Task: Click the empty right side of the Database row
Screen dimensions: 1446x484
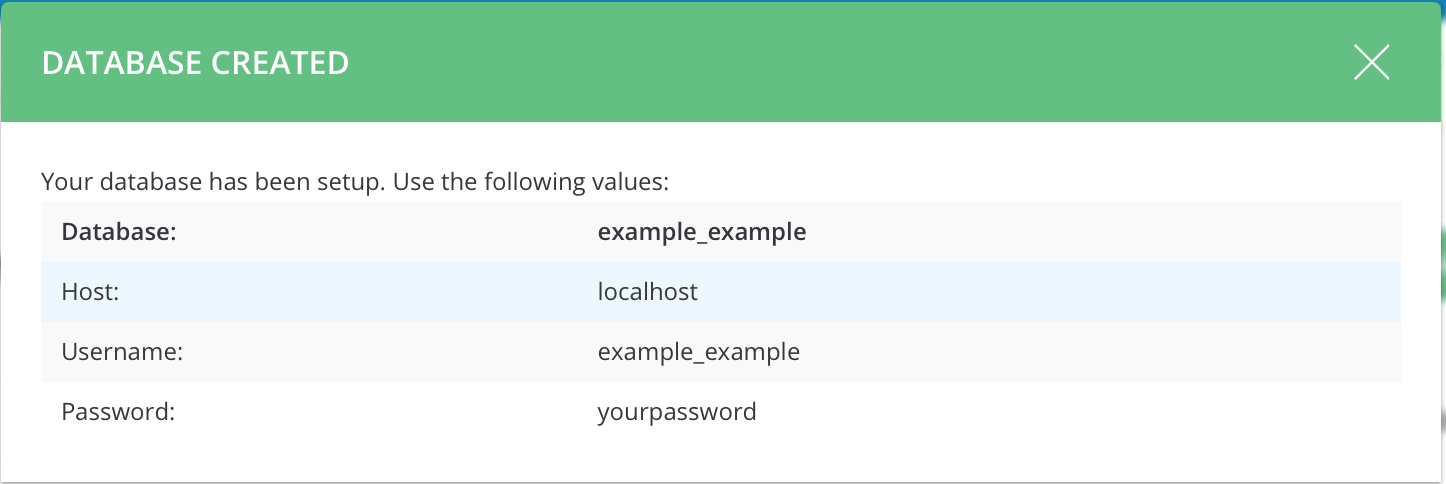Action: click(x=1100, y=232)
